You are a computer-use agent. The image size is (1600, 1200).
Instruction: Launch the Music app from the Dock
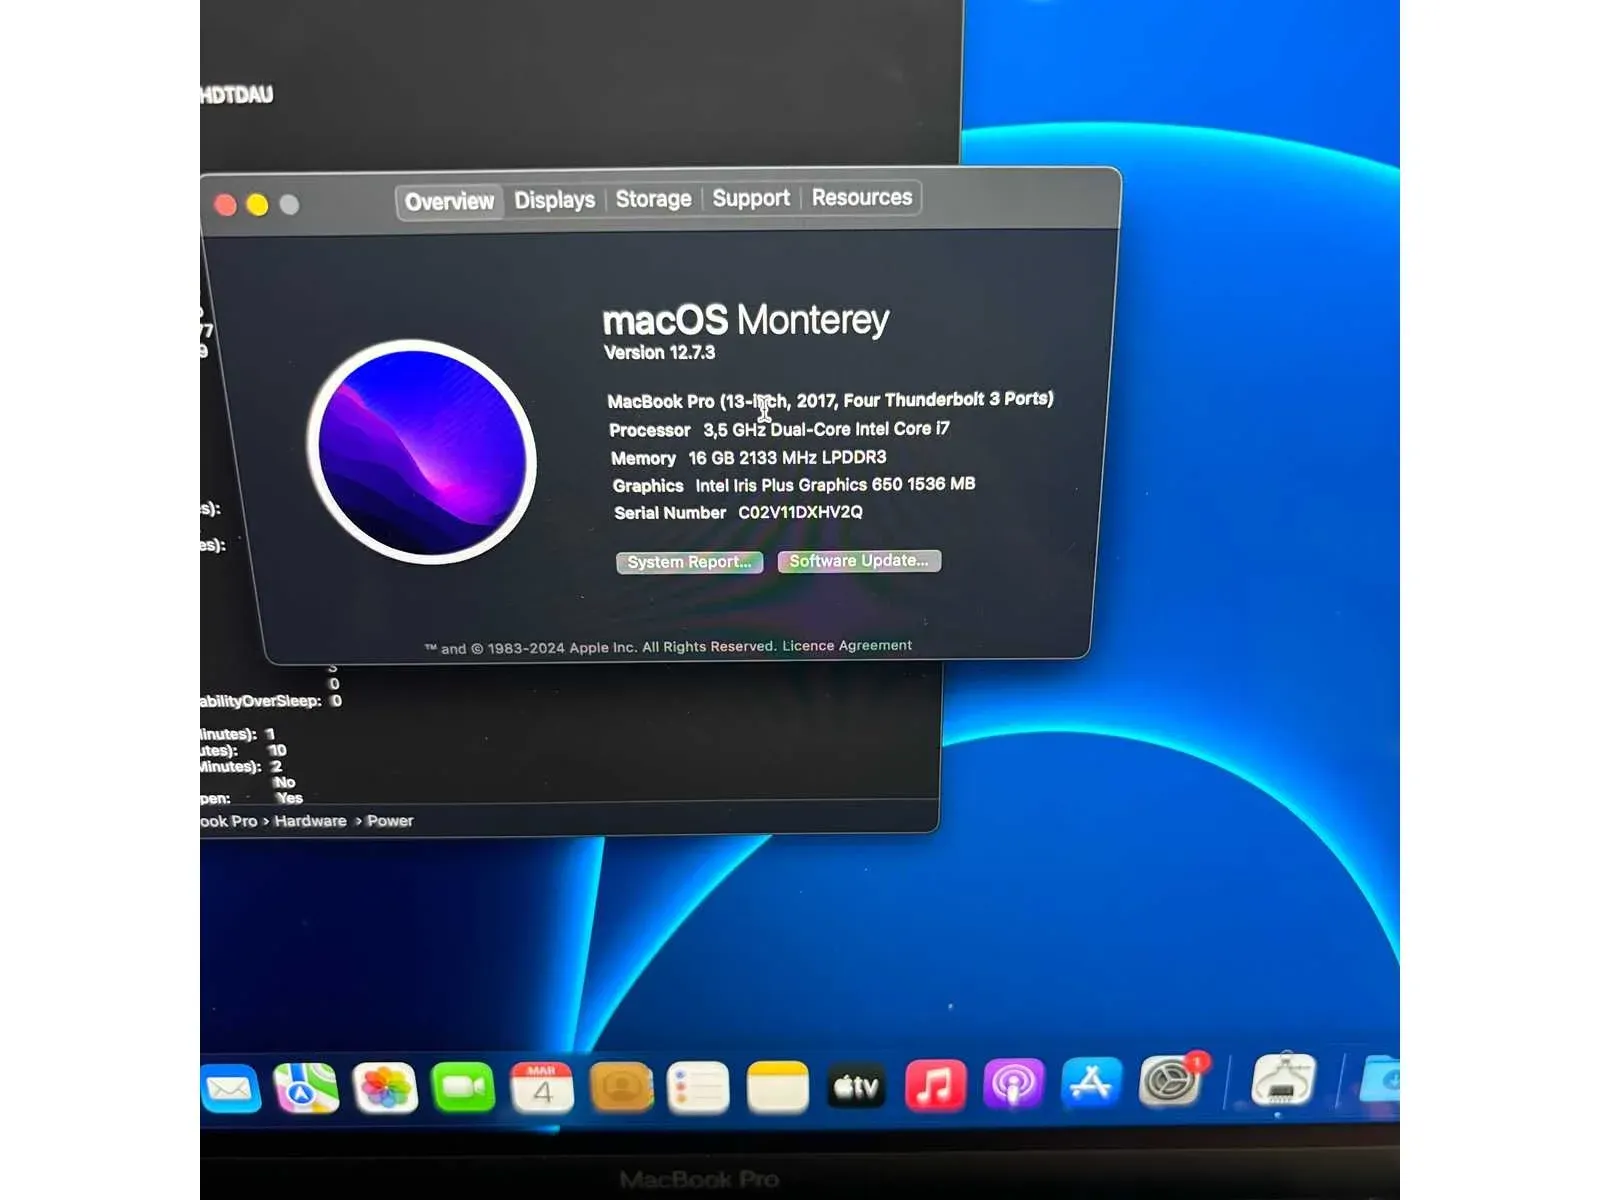click(935, 1085)
